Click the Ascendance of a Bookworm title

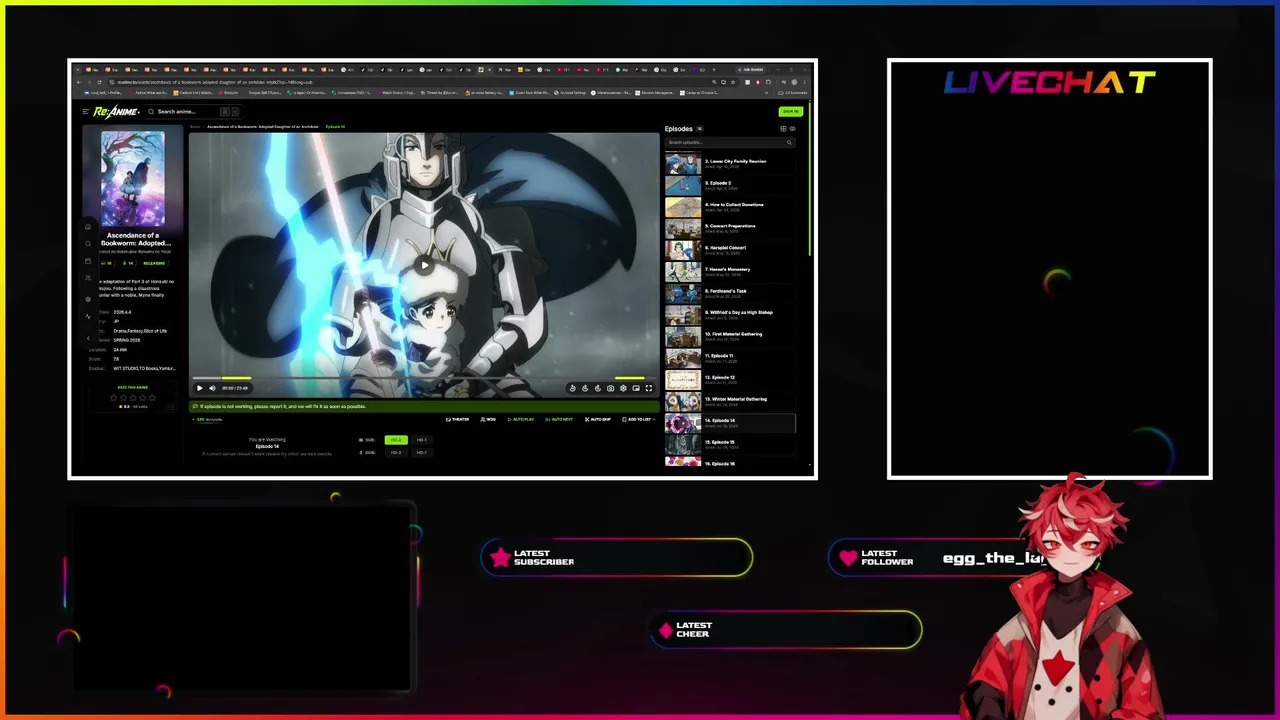[x=136, y=239]
